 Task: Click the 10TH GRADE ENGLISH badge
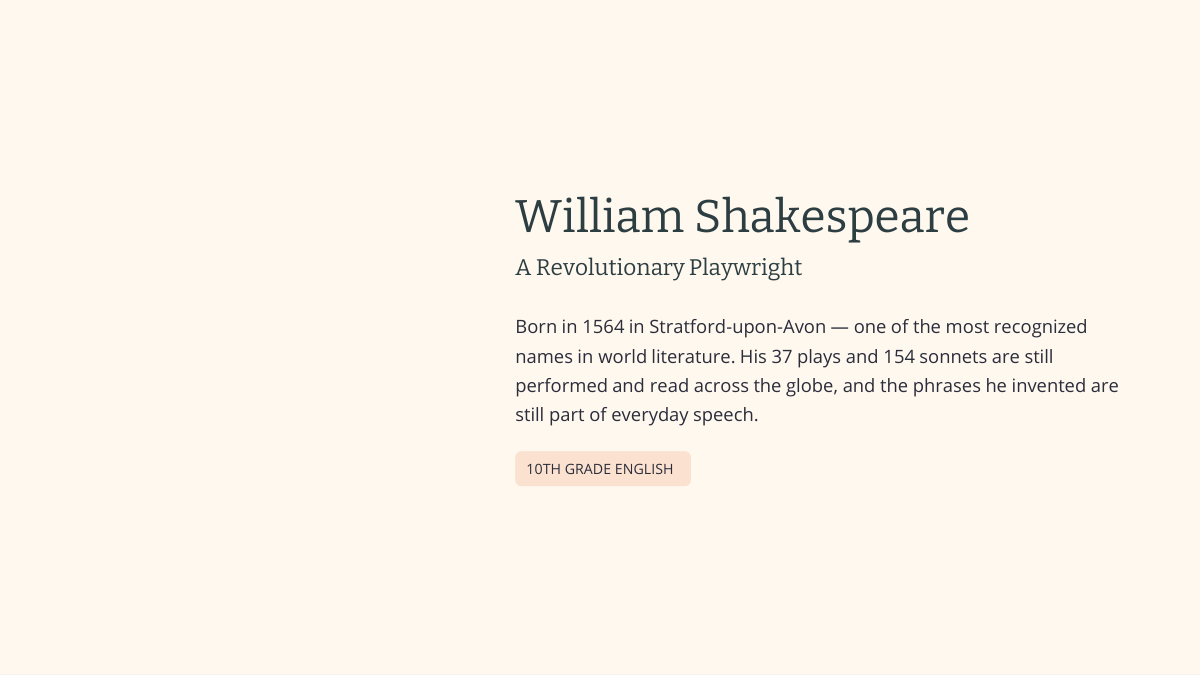pyautogui.click(x=603, y=469)
